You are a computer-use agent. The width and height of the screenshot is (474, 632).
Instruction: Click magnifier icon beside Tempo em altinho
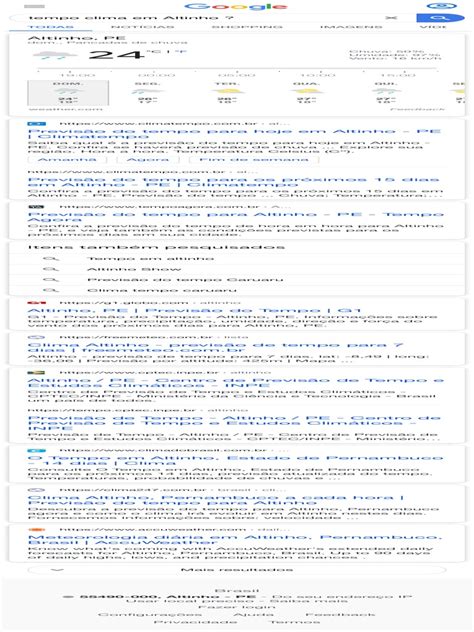tap(51, 258)
